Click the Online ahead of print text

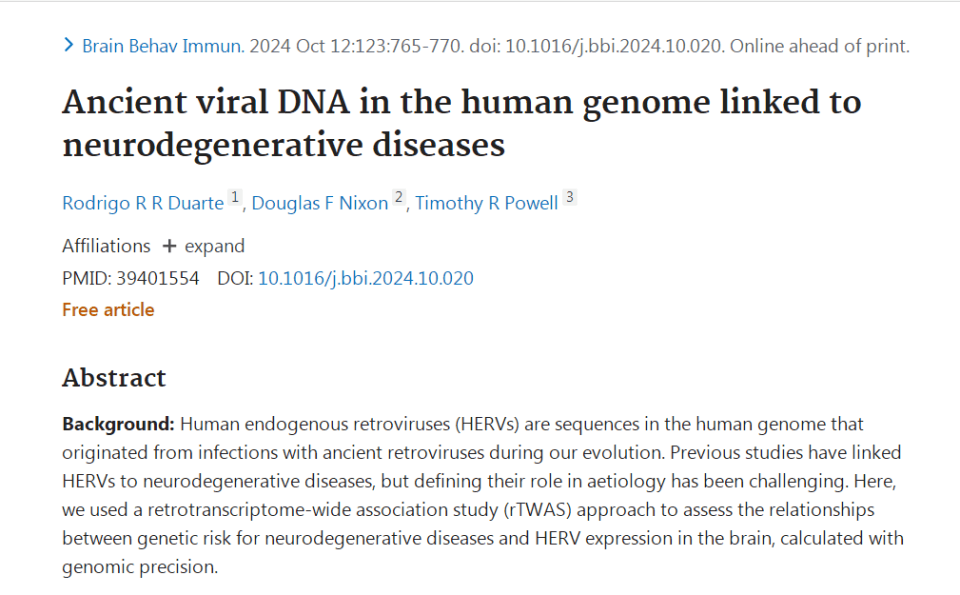(x=820, y=46)
